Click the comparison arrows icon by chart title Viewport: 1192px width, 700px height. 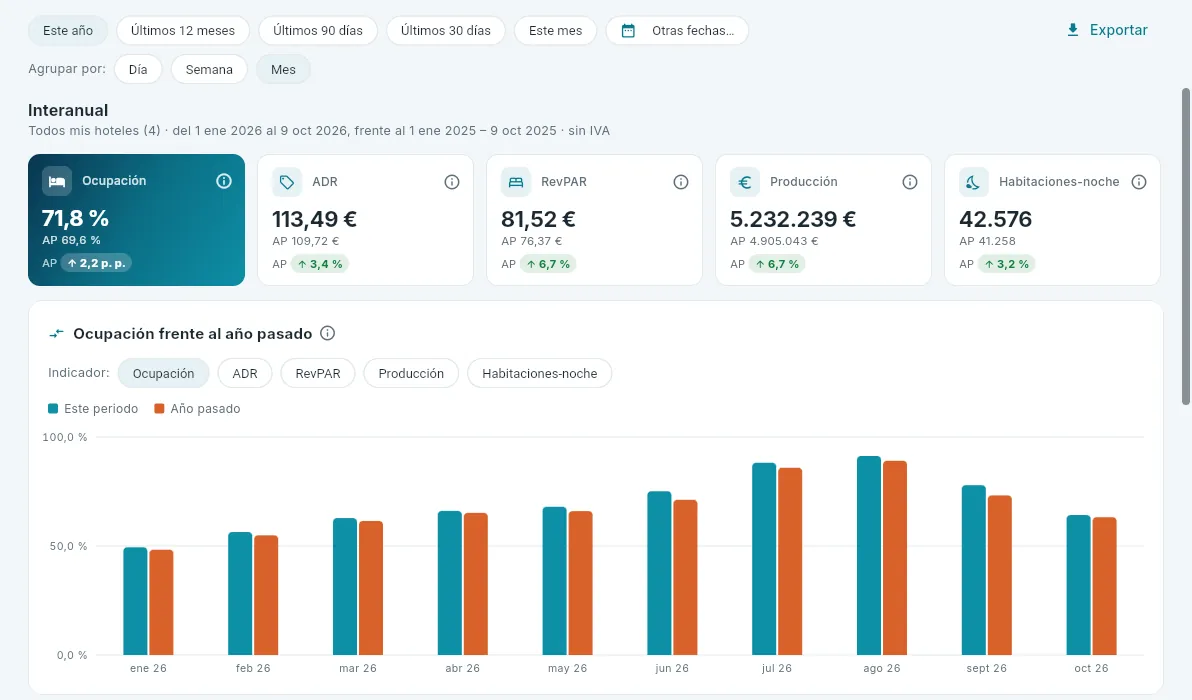[56, 334]
